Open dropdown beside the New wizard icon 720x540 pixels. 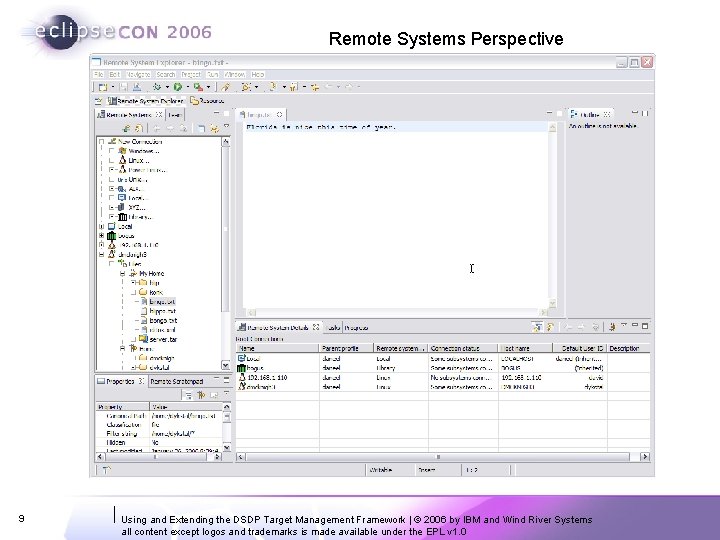[113, 87]
